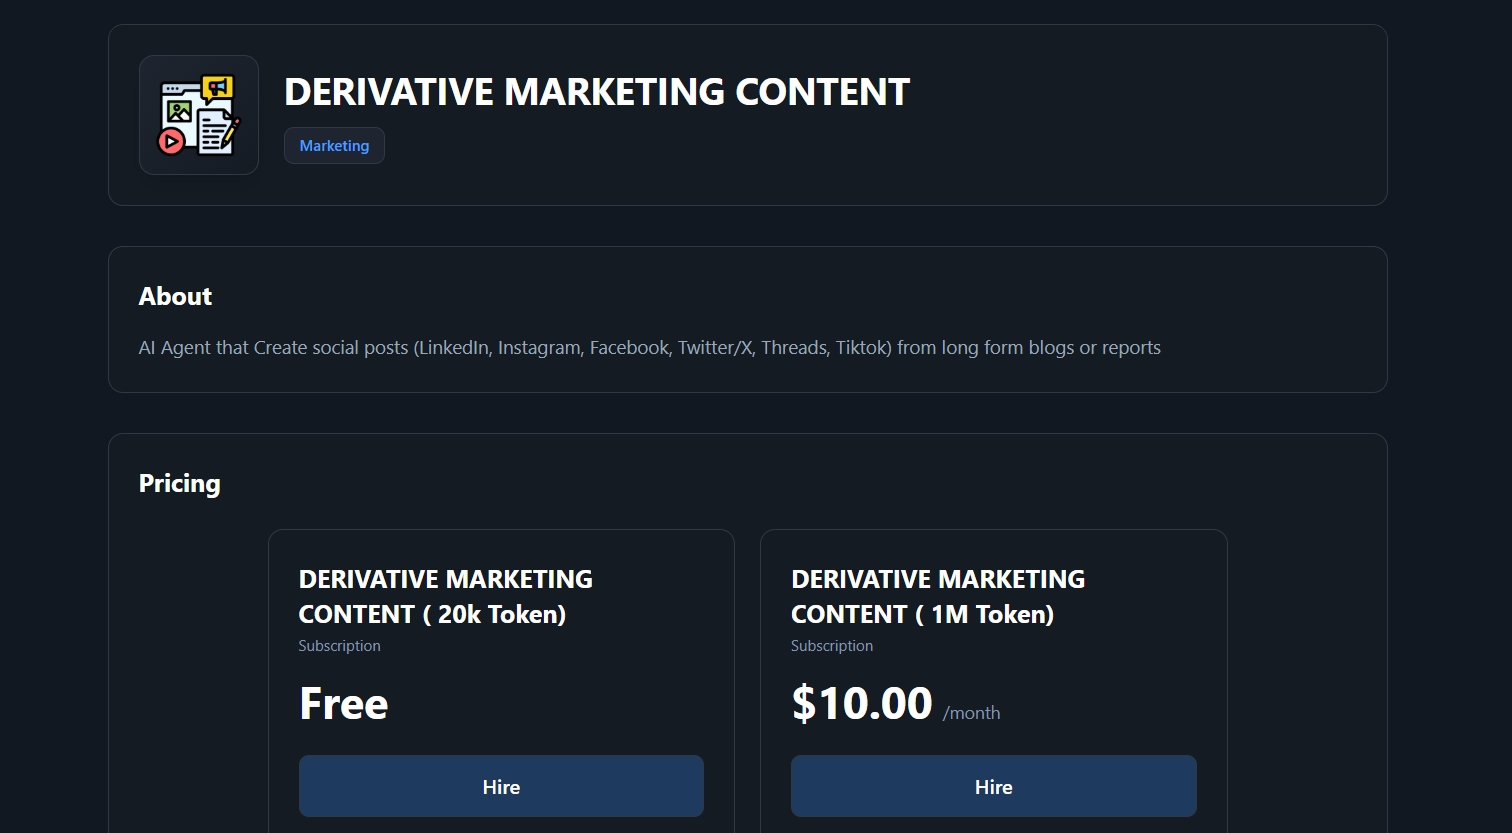Click the 1M Token plan title
The image size is (1512, 833).
(937, 596)
